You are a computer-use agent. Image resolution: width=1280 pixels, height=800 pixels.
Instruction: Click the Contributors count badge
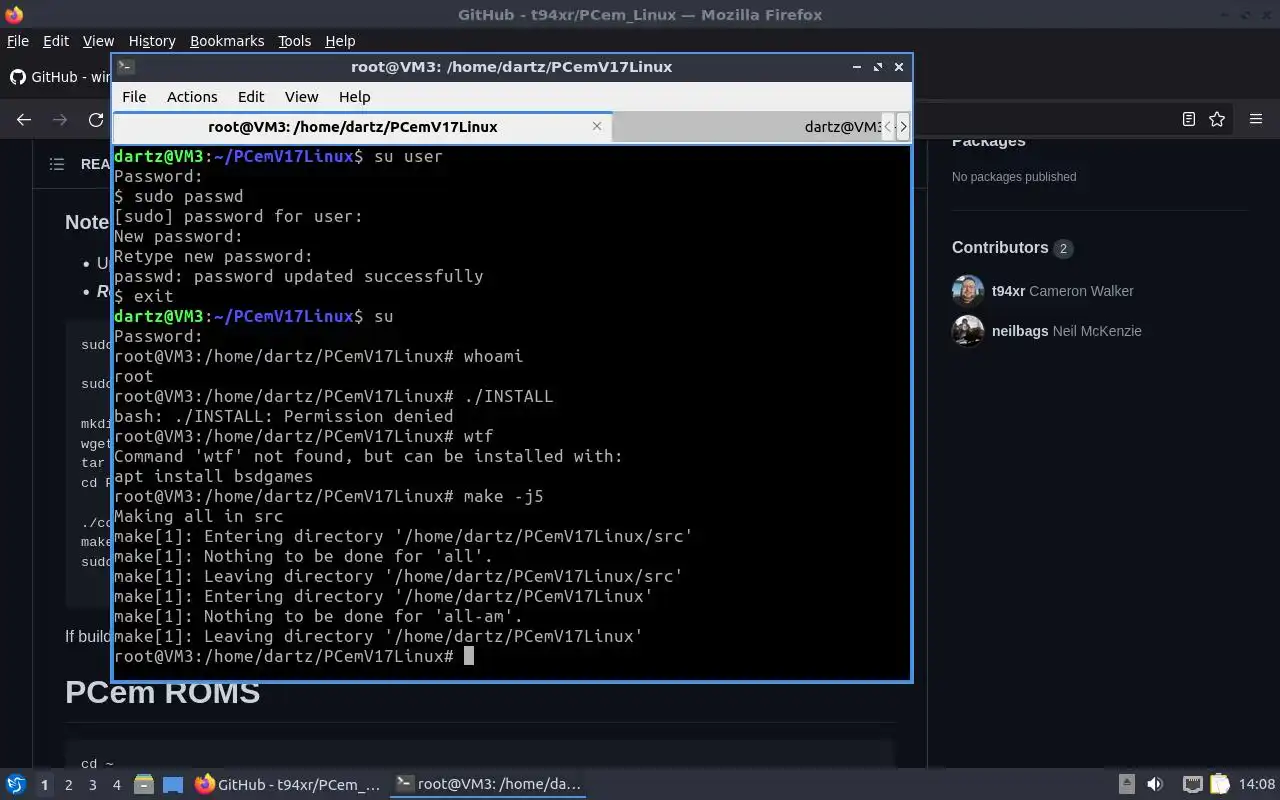click(1063, 248)
